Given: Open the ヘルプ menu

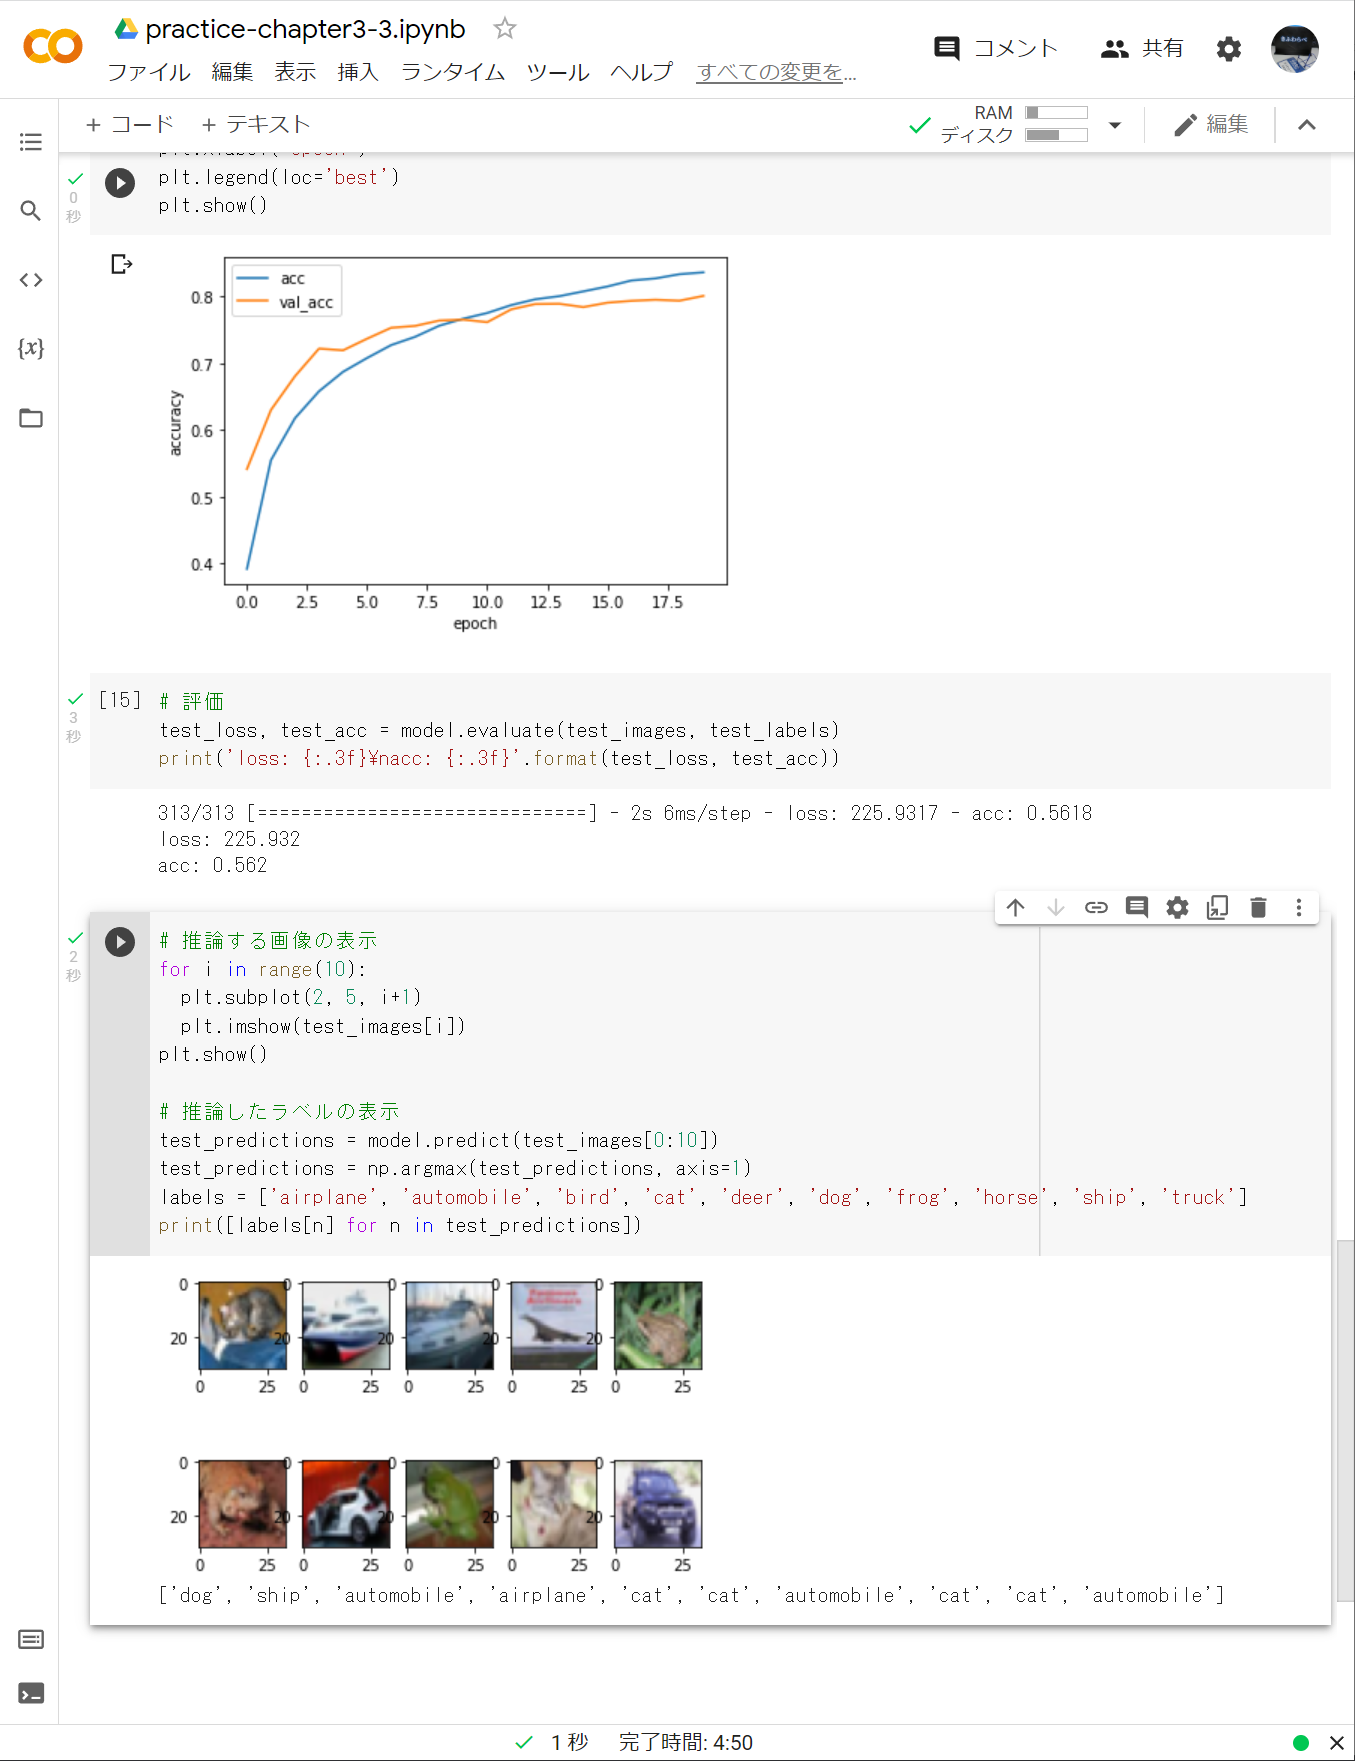Looking at the screenshot, I should (642, 72).
